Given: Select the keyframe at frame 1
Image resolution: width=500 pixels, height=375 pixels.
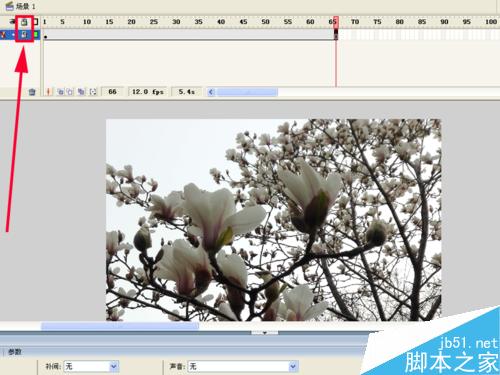Looking at the screenshot, I should tap(45, 35).
